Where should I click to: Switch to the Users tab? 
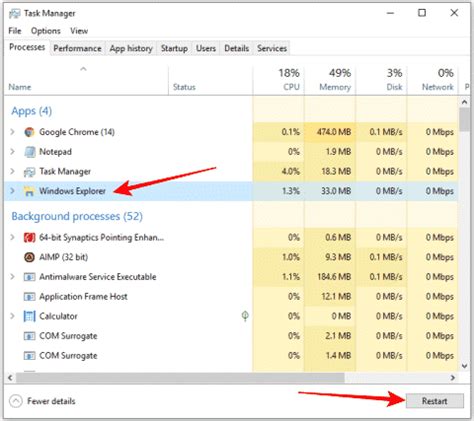pyautogui.click(x=206, y=48)
